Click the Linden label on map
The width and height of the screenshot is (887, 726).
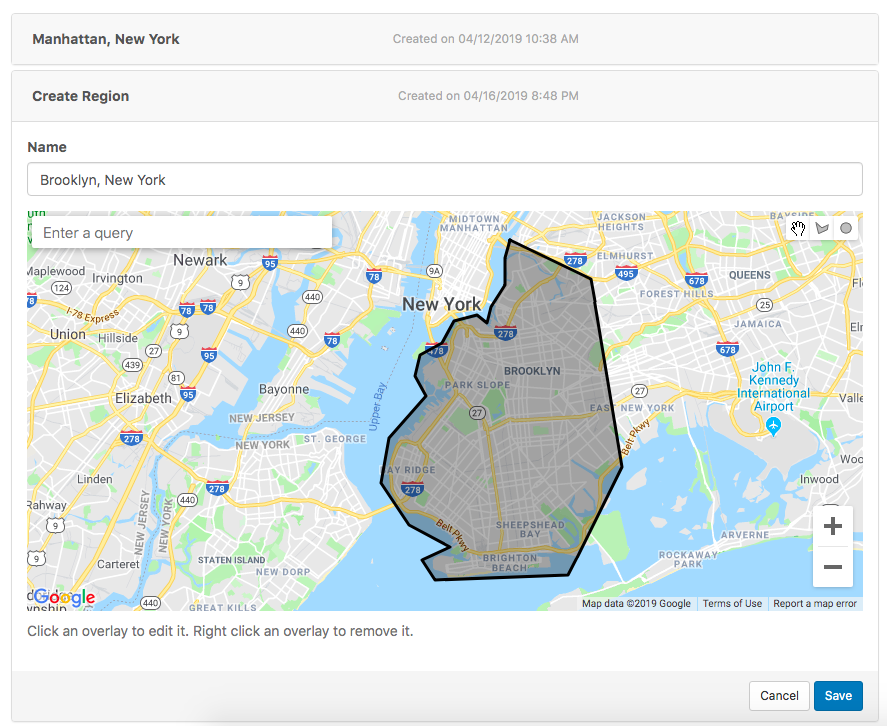[x=94, y=479]
